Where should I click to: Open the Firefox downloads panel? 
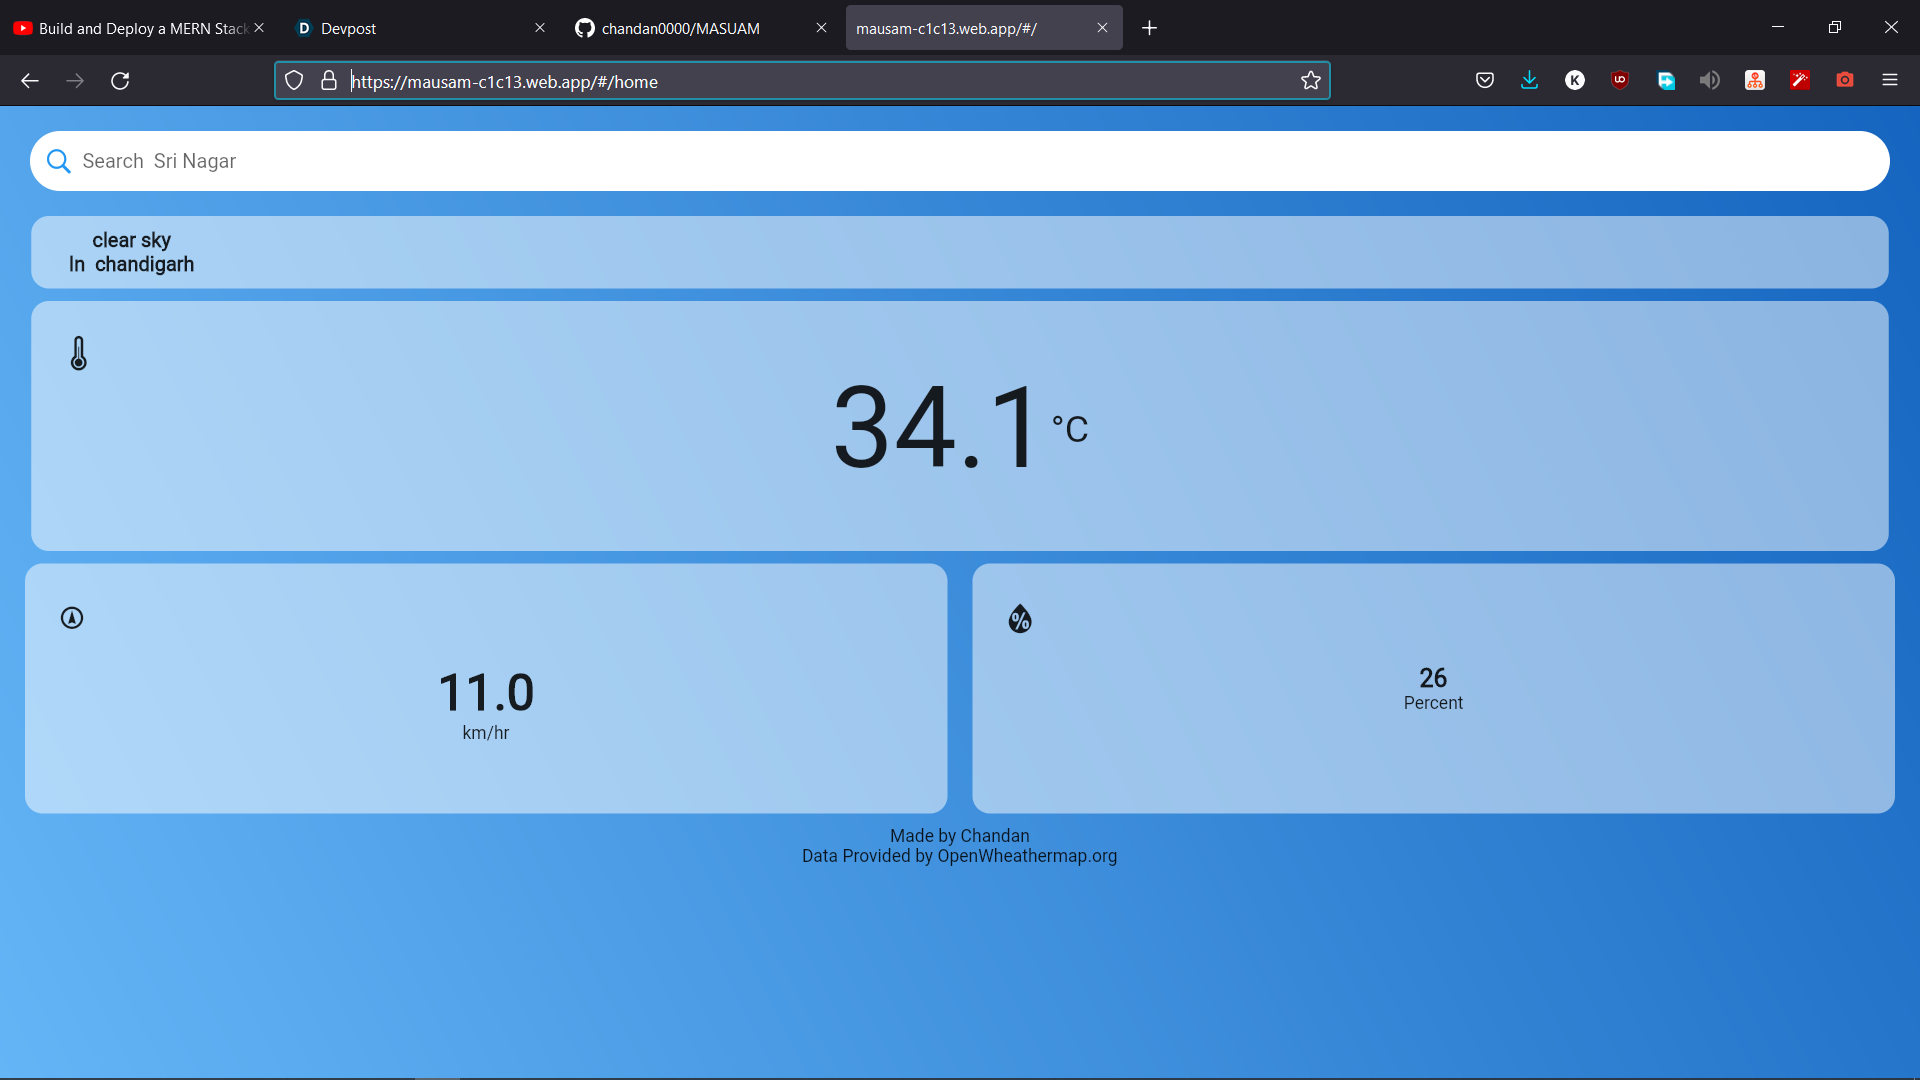point(1529,81)
